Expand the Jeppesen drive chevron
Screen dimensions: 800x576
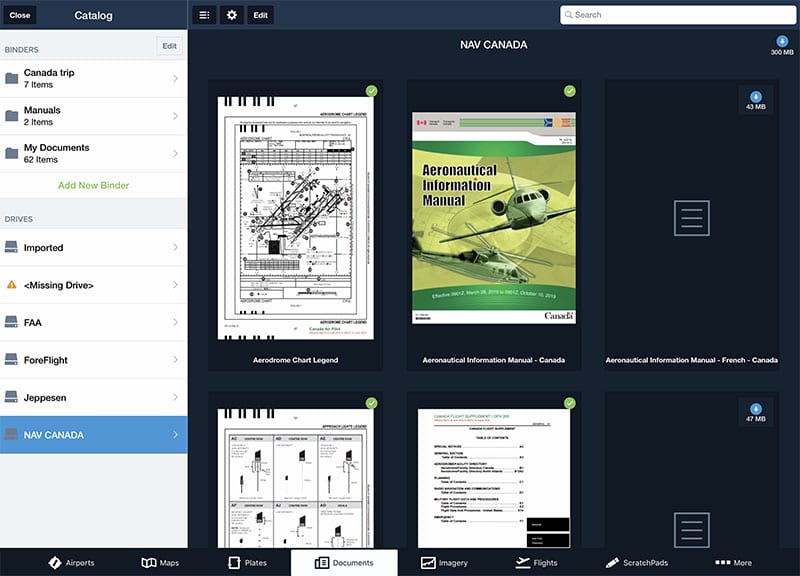176,397
